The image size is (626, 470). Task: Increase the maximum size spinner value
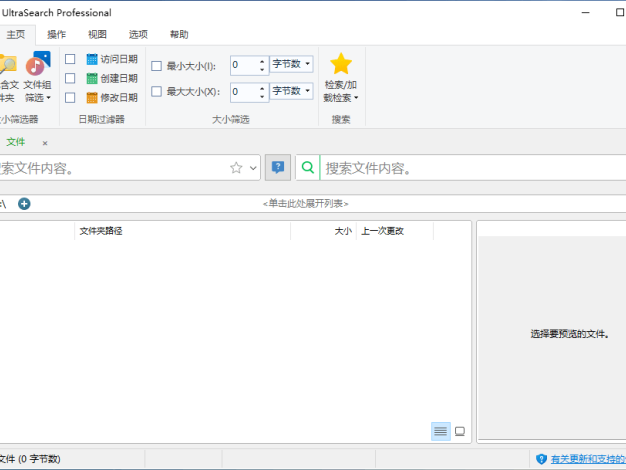click(x=262, y=88)
